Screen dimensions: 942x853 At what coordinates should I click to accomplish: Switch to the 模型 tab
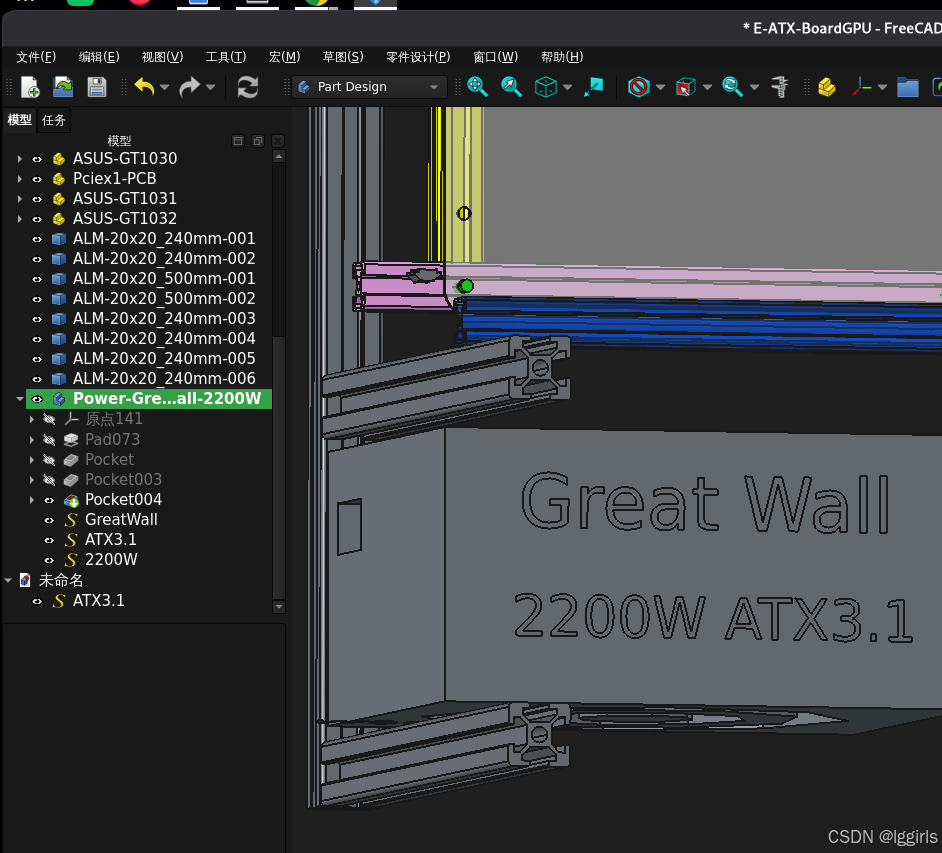19,120
